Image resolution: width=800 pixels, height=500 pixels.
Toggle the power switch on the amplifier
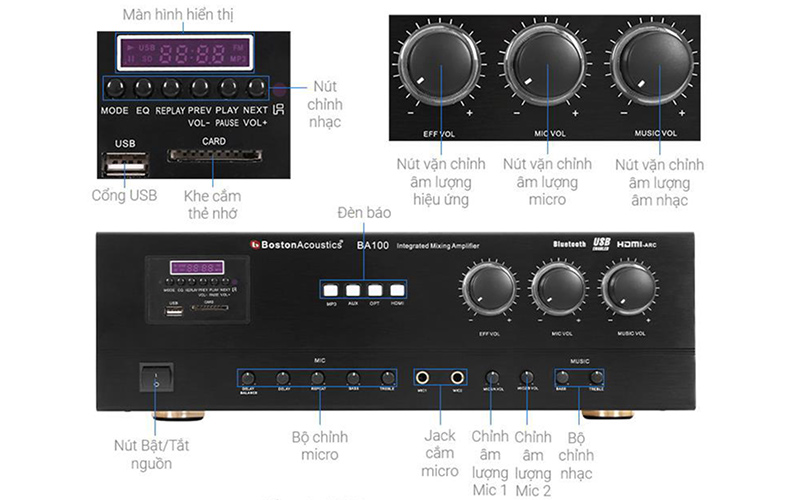click(155, 378)
